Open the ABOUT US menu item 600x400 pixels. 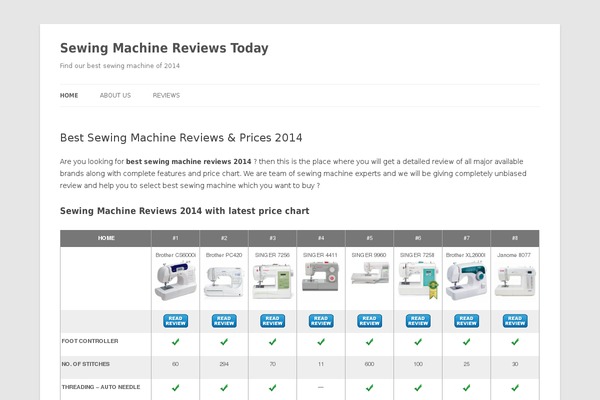click(x=115, y=95)
